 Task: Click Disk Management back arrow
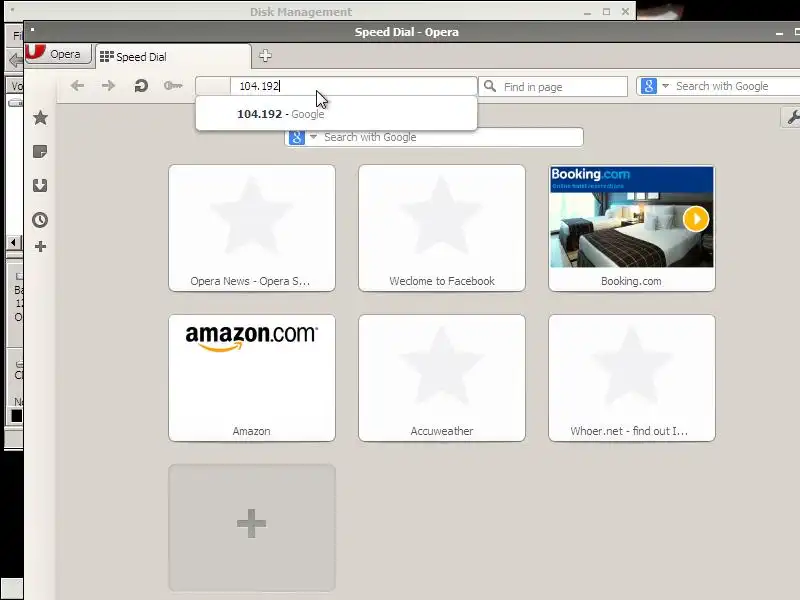tap(15, 61)
